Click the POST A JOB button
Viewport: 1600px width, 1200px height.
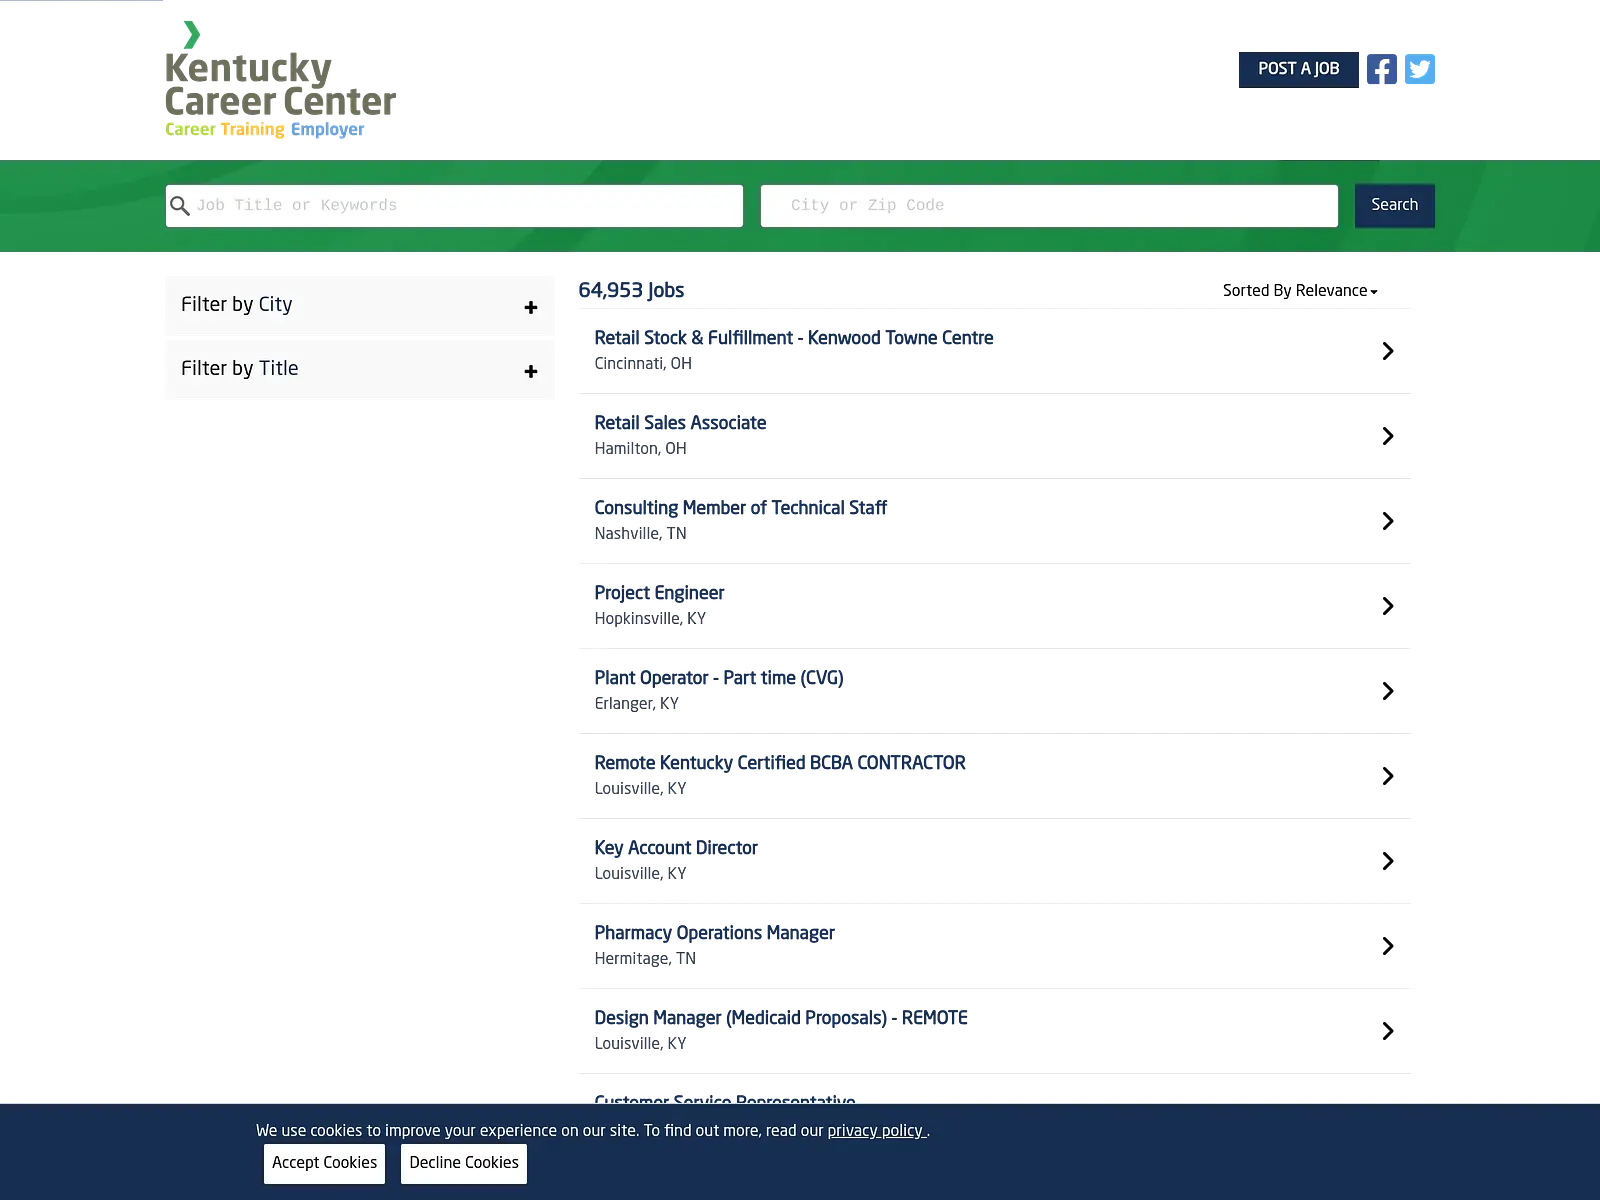pos(1298,69)
